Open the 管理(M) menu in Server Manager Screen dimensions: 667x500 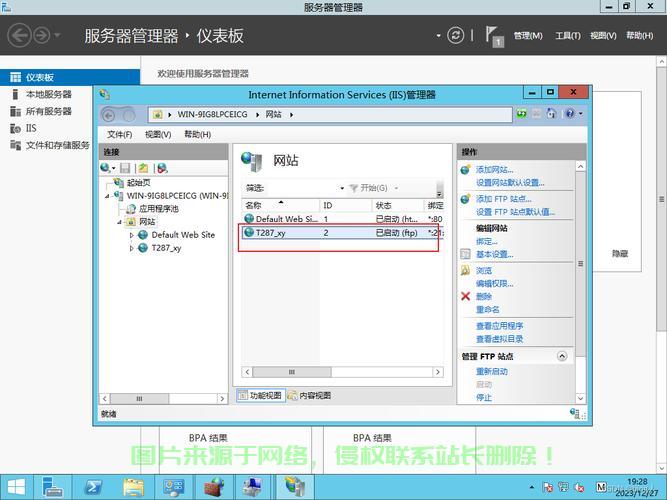pyautogui.click(x=528, y=36)
